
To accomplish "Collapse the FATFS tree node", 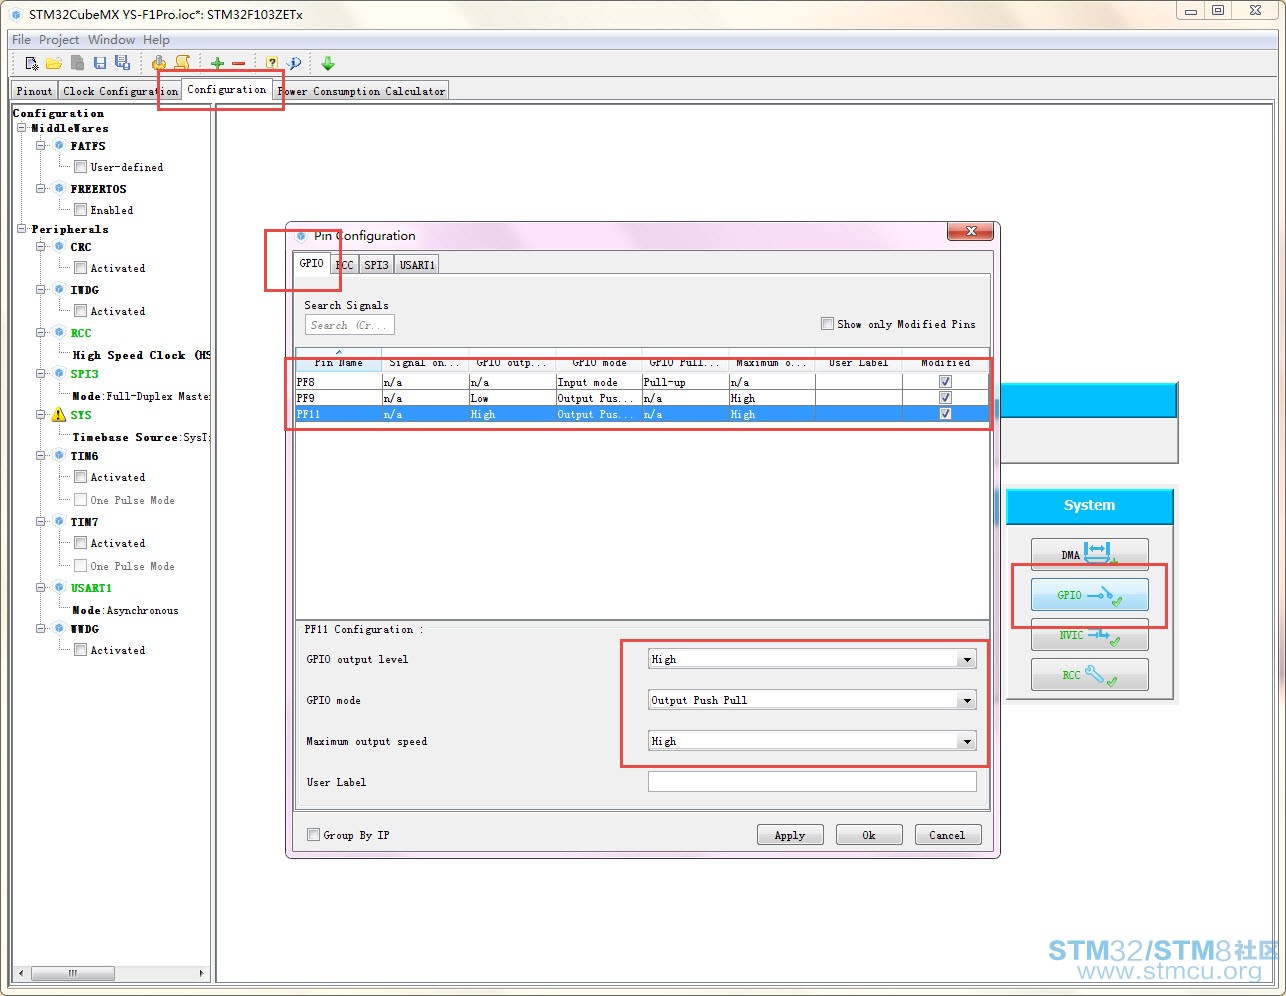I will click(41, 145).
